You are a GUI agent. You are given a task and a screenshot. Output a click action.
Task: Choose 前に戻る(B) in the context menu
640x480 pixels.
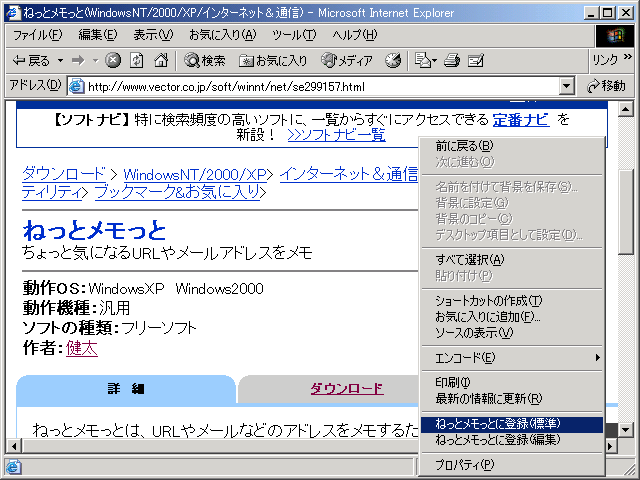coord(512,146)
